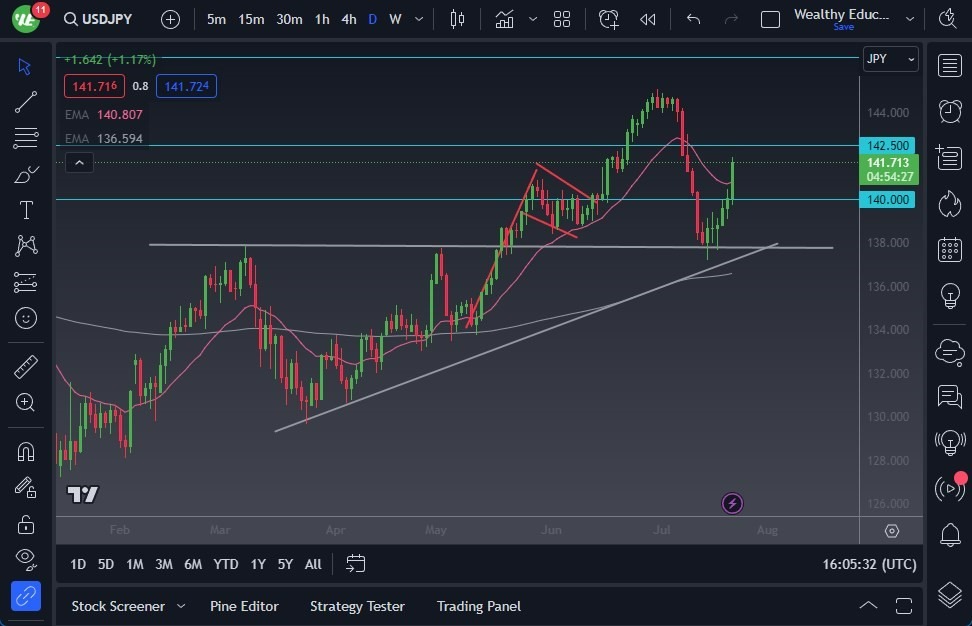Select the 1Y date range button

(257, 564)
